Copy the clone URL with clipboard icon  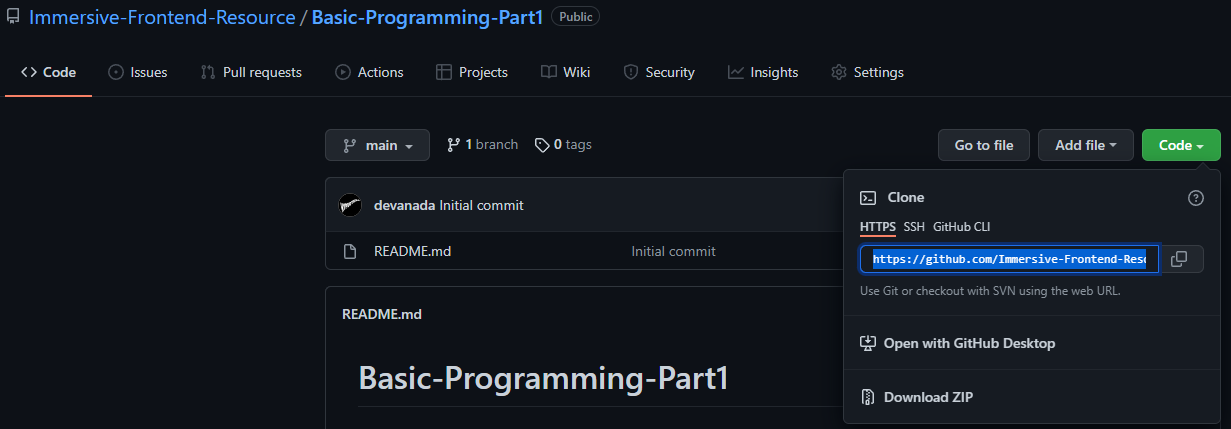tap(1179, 259)
